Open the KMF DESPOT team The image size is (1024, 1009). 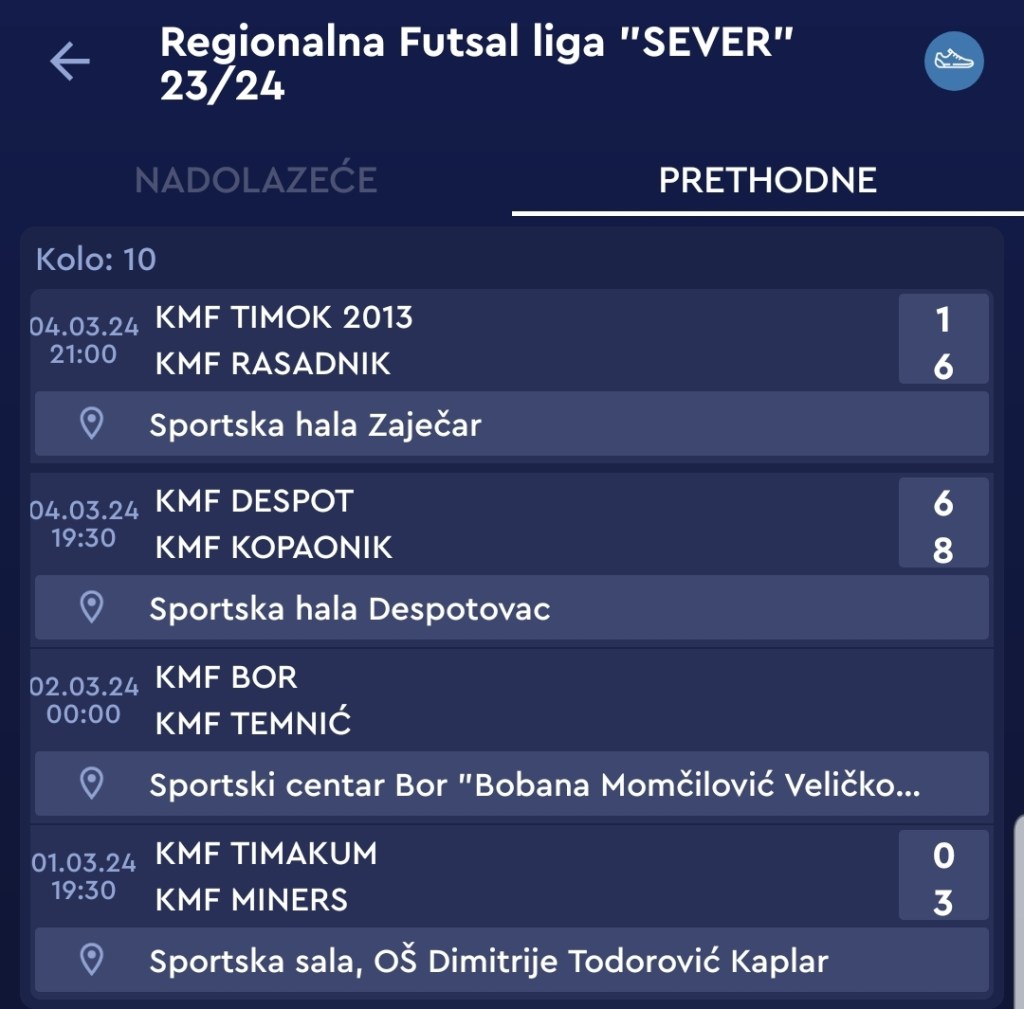tap(254, 500)
